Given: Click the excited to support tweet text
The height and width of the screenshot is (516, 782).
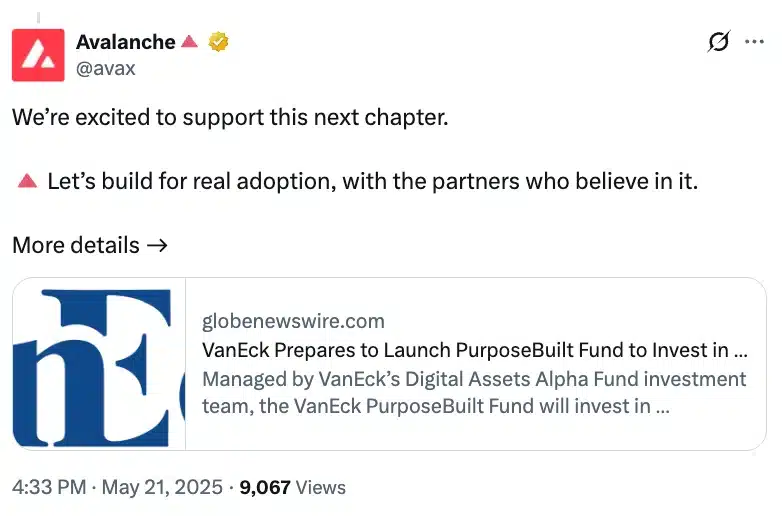Looking at the screenshot, I should [x=230, y=118].
